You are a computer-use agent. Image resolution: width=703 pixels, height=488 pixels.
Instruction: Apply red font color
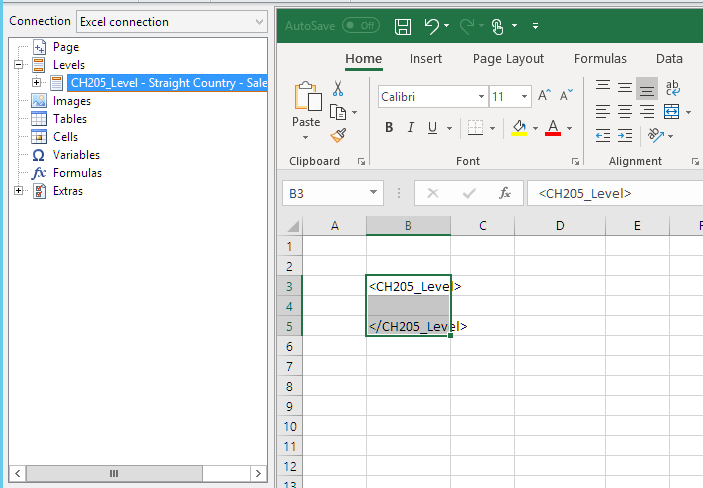click(553, 128)
